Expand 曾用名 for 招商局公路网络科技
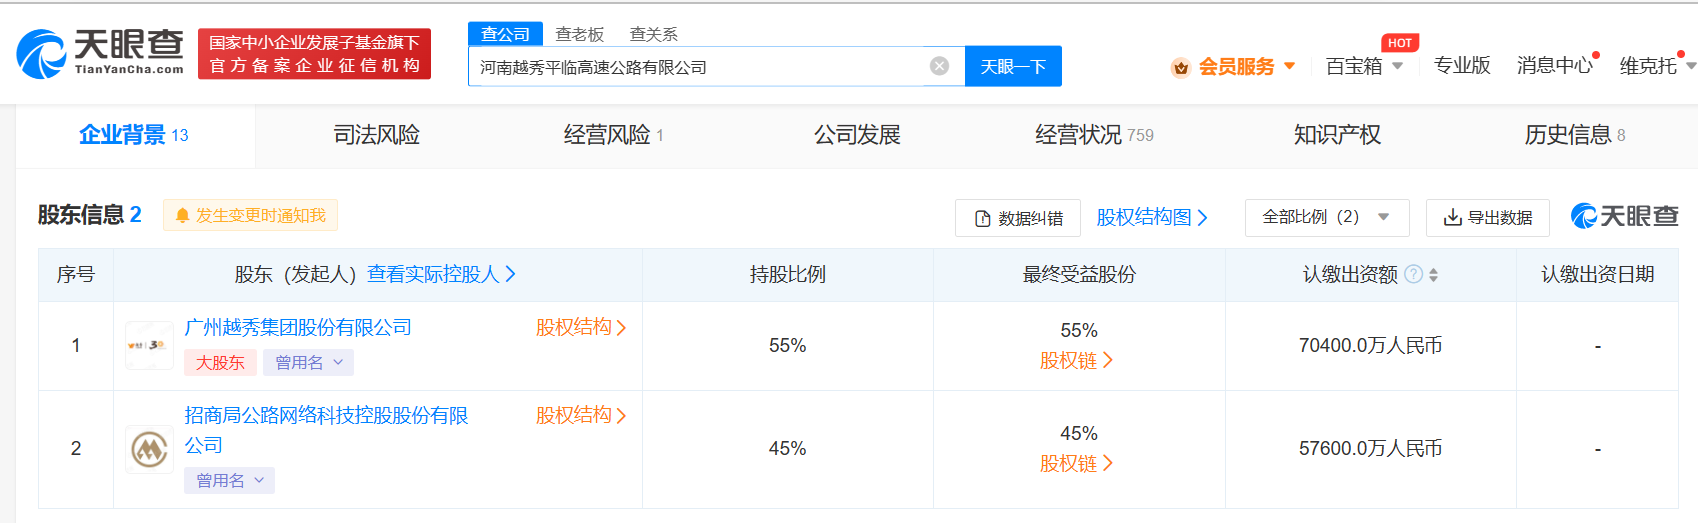Image resolution: width=1698 pixels, height=523 pixels. (x=229, y=480)
